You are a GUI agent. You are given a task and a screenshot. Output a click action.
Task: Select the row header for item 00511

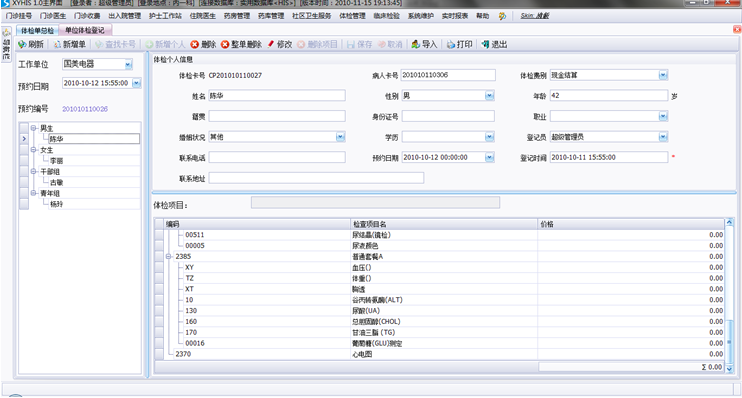point(159,235)
